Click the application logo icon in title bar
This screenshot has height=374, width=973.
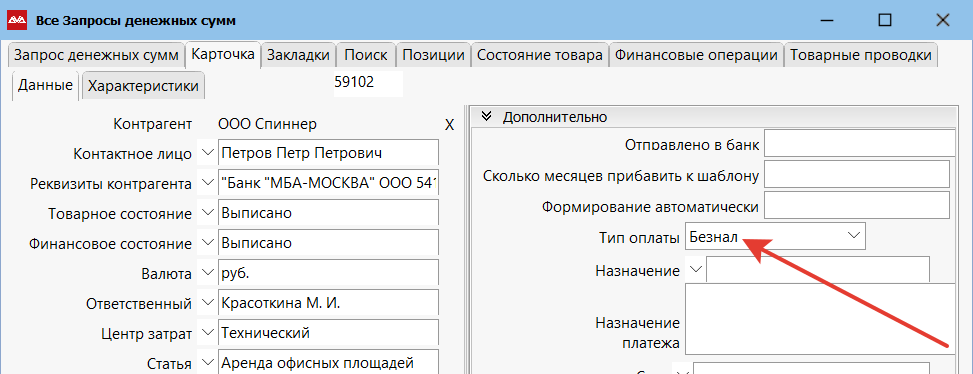tap(17, 20)
